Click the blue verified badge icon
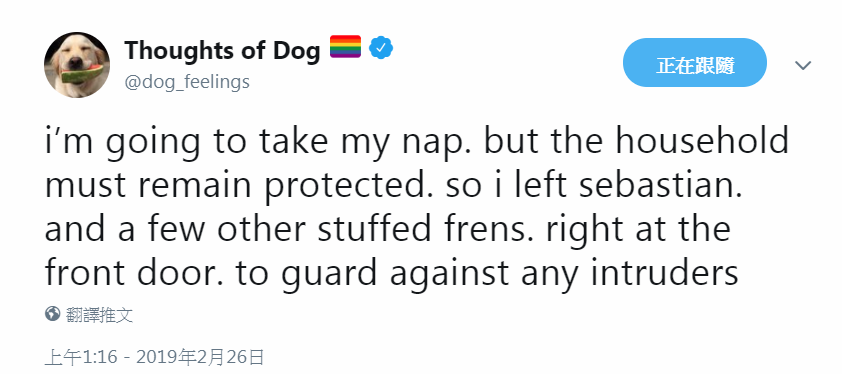The width and height of the screenshot is (842, 374). (x=381, y=48)
